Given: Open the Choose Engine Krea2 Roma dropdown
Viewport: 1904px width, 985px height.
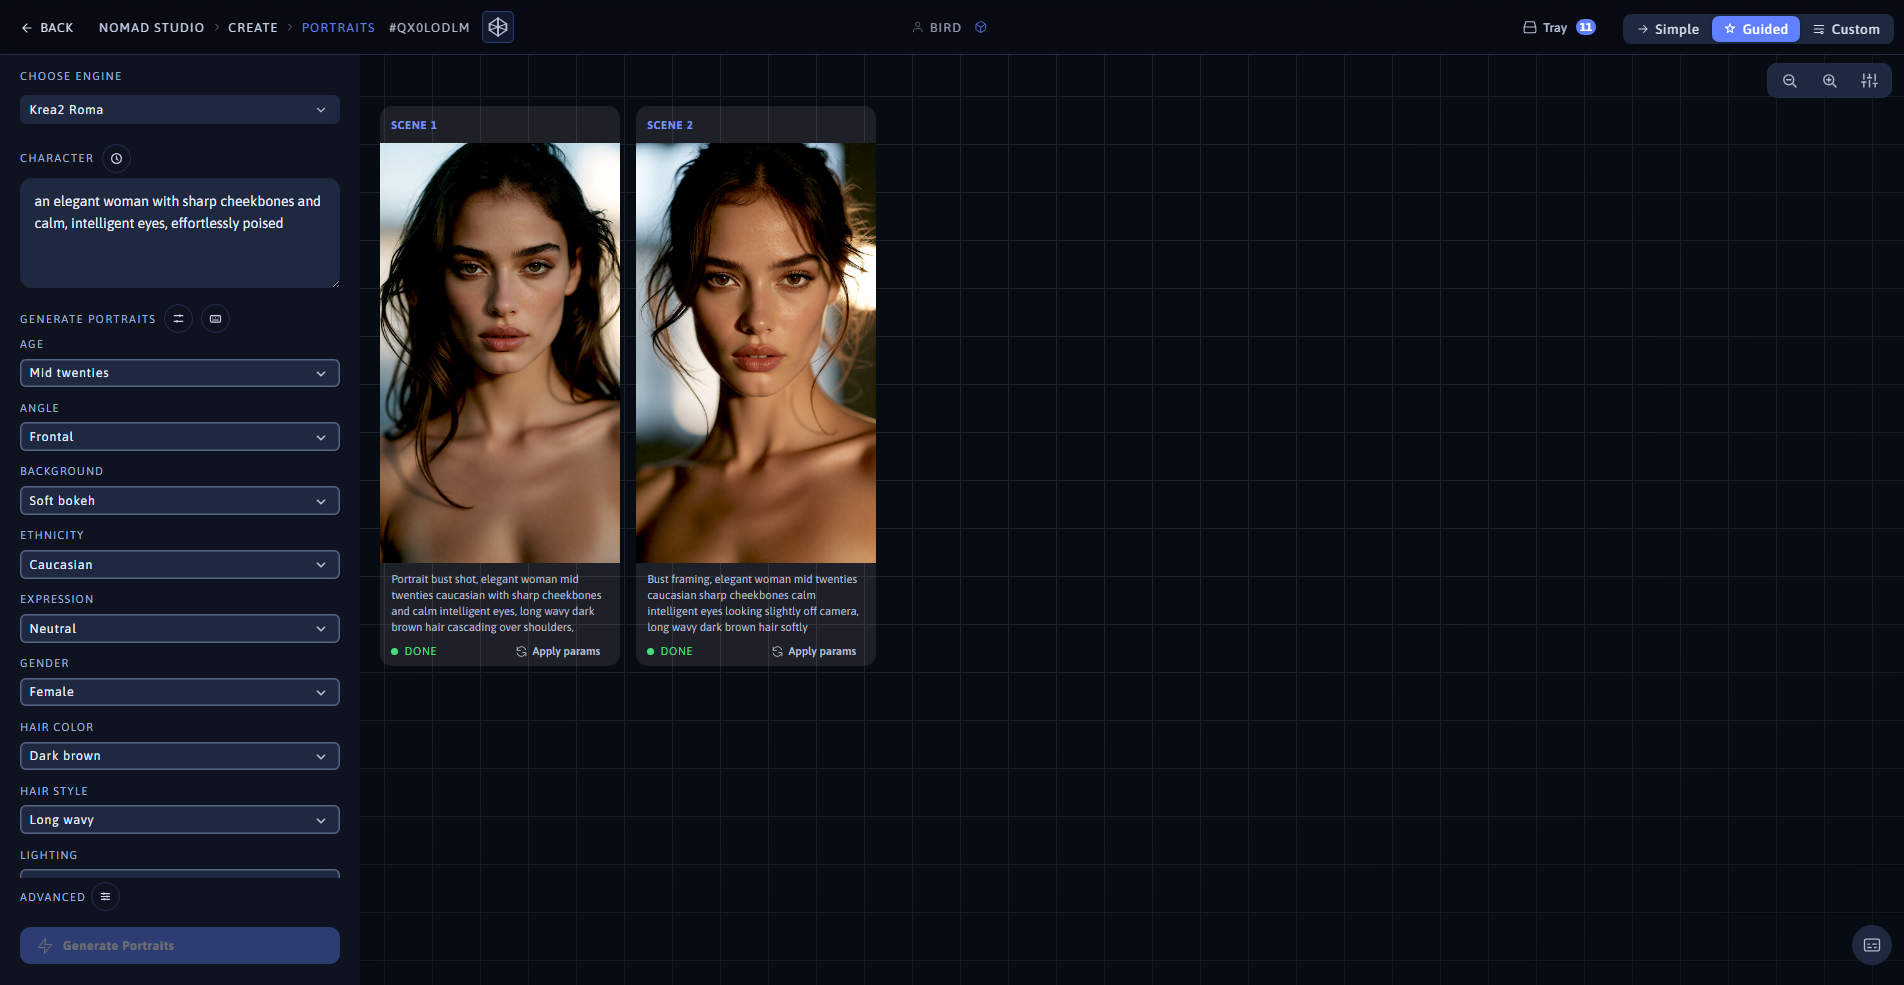Looking at the screenshot, I should tap(180, 110).
